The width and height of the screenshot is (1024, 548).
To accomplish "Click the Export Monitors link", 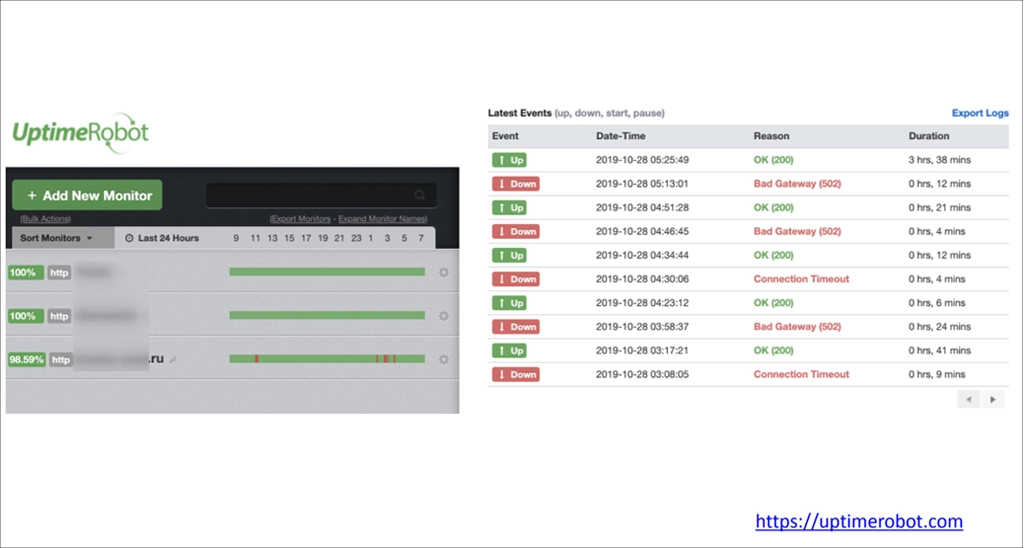I will pos(300,219).
